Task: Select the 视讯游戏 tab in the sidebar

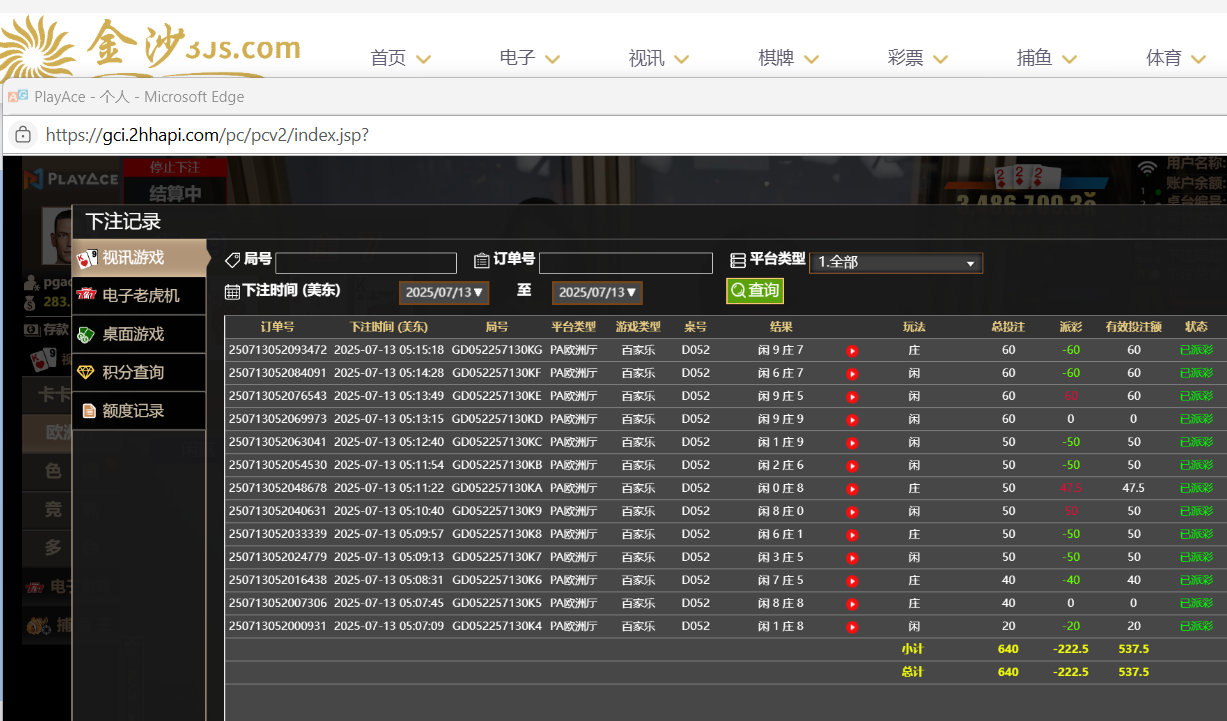Action: (x=139, y=258)
